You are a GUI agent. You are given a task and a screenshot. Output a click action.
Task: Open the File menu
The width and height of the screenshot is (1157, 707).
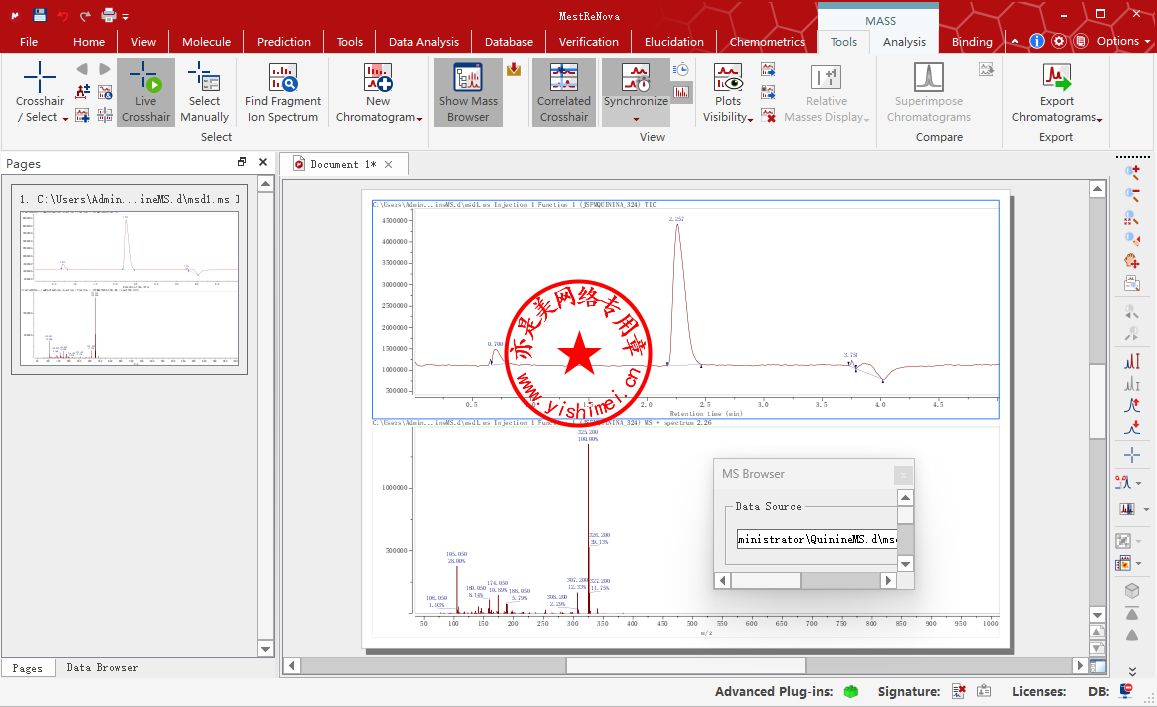pos(29,42)
